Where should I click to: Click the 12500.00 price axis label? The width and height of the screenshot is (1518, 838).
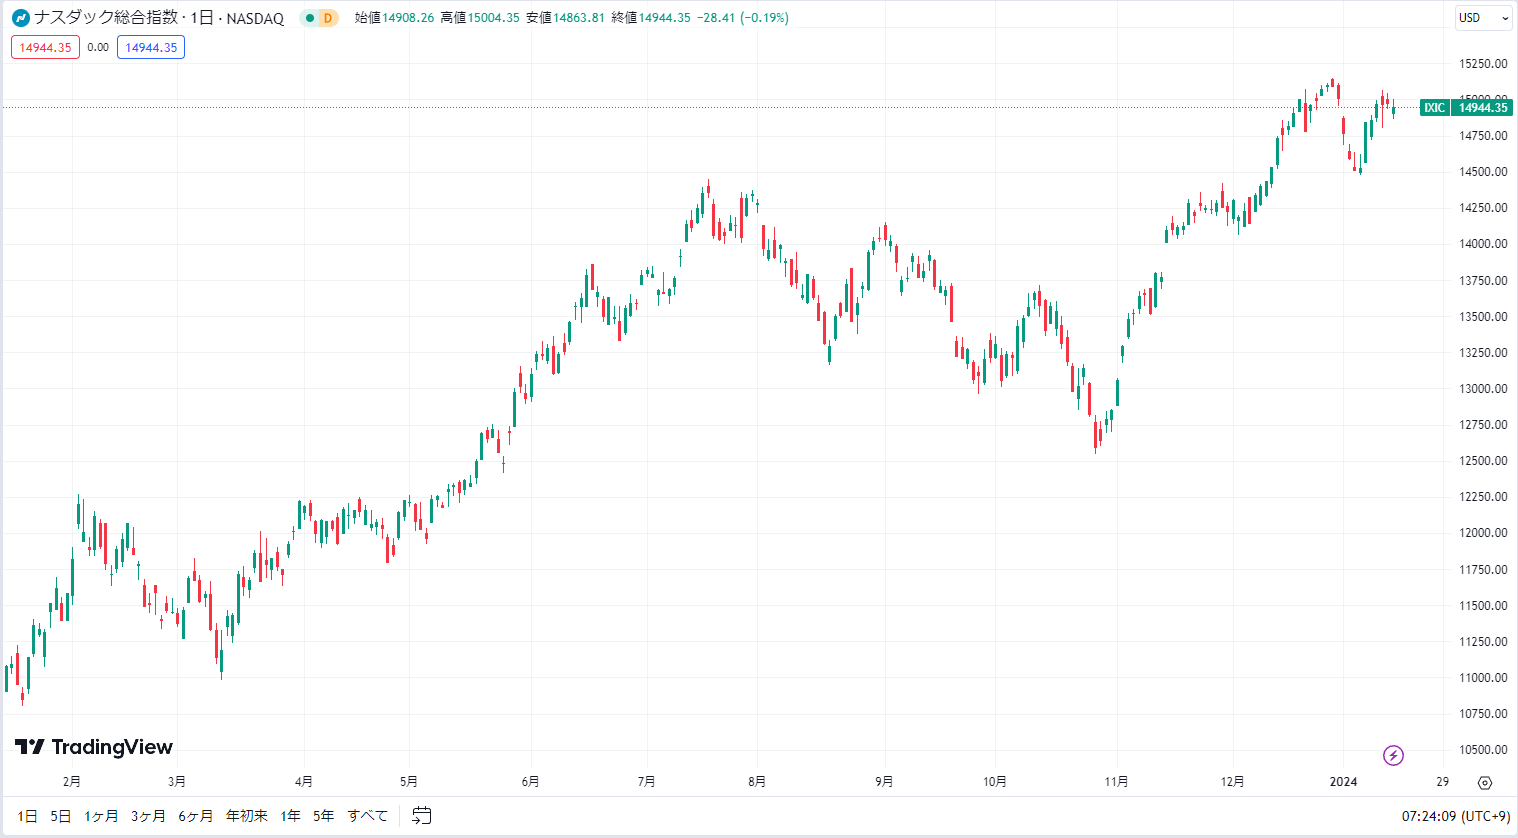click(1483, 461)
